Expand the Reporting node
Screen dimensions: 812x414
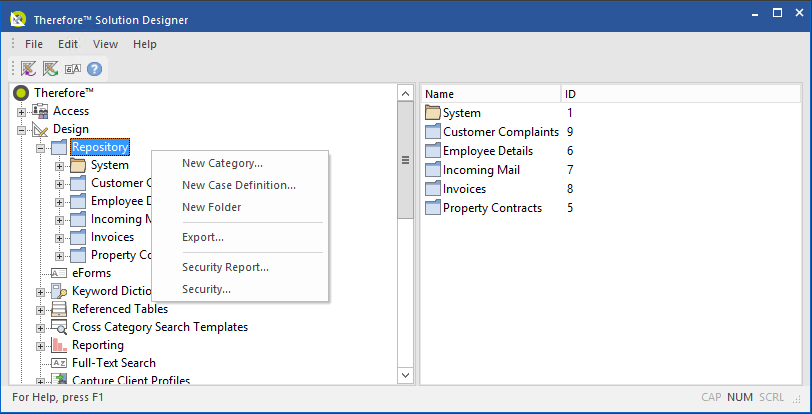click(x=40, y=346)
